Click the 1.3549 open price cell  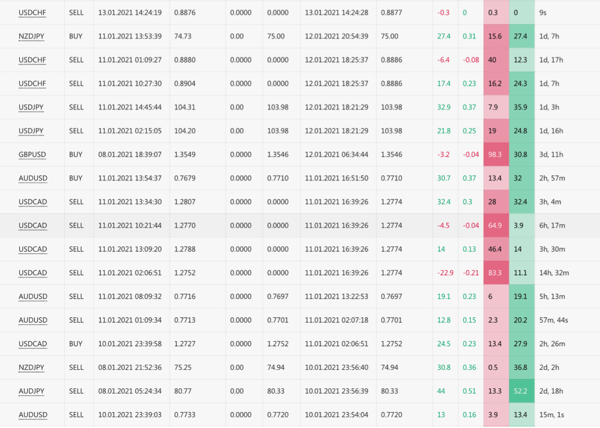184,155
